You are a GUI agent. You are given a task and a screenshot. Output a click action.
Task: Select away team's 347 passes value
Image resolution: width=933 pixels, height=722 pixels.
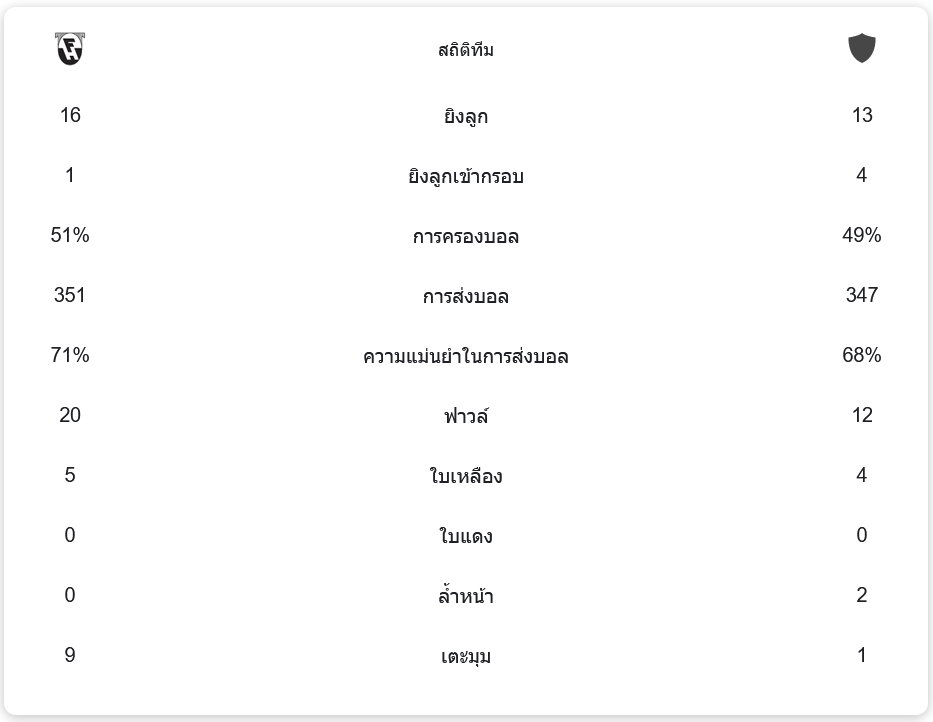[x=861, y=295]
